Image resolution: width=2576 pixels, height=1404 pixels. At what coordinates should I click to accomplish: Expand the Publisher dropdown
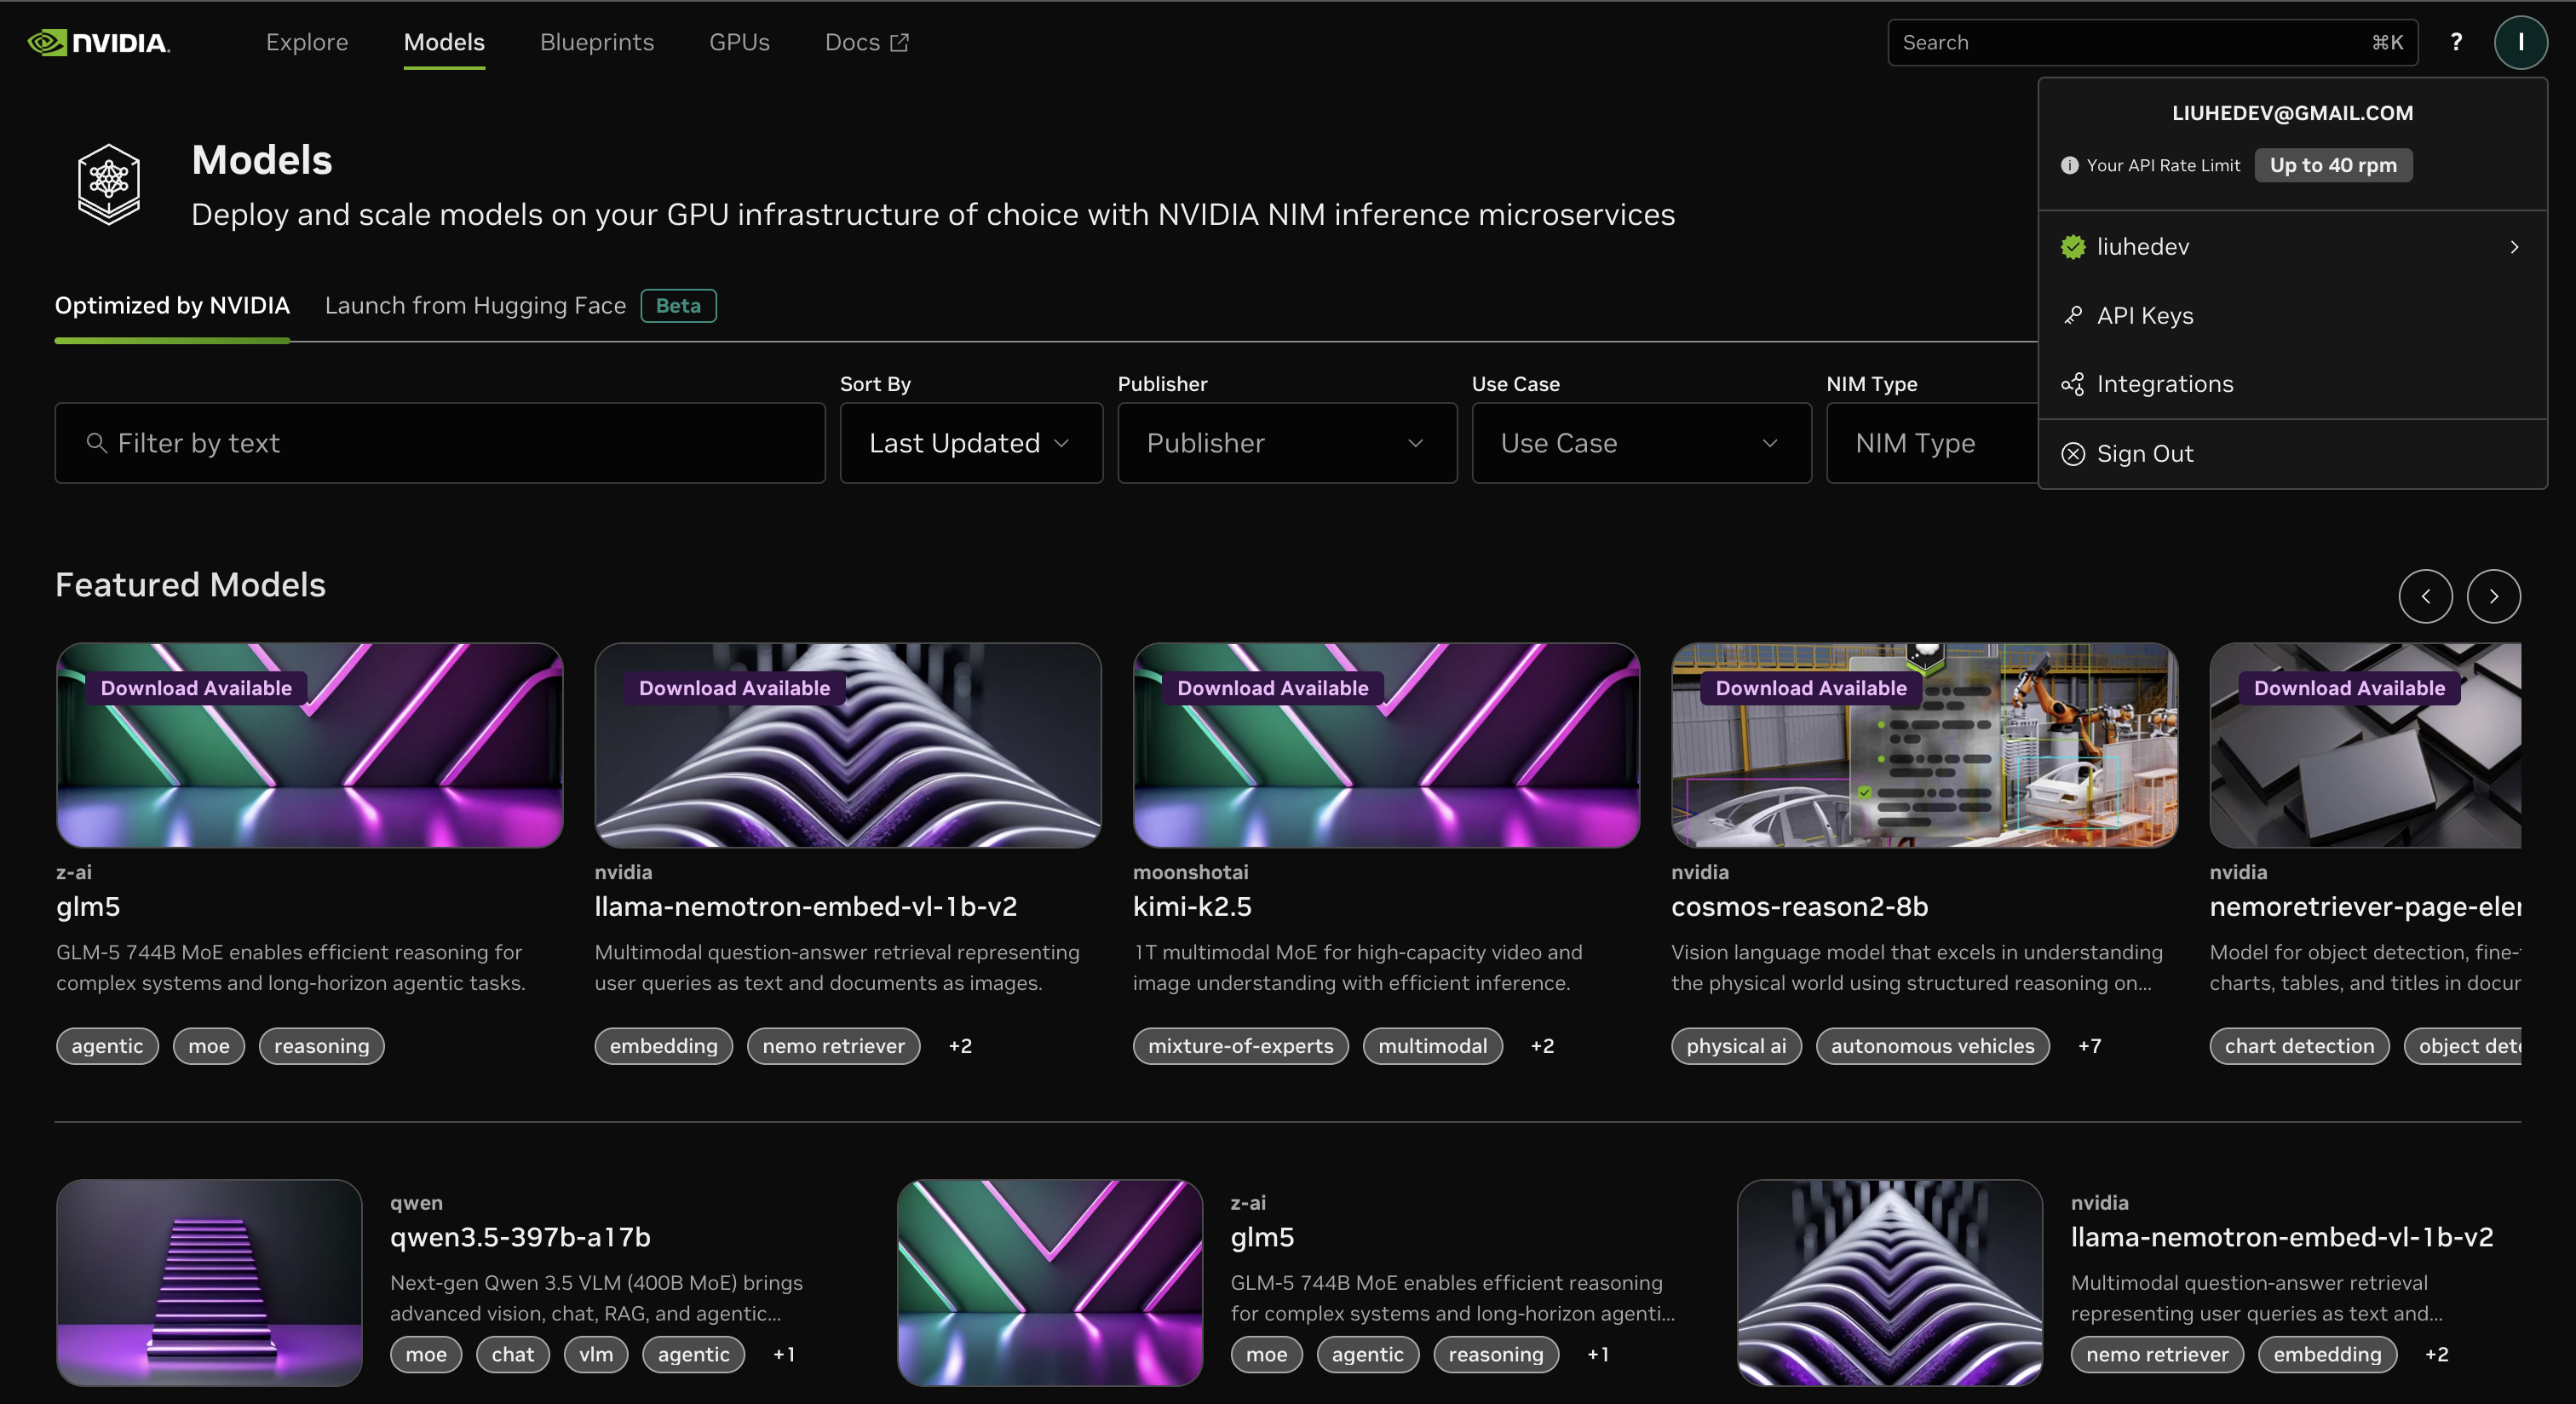[1286, 443]
